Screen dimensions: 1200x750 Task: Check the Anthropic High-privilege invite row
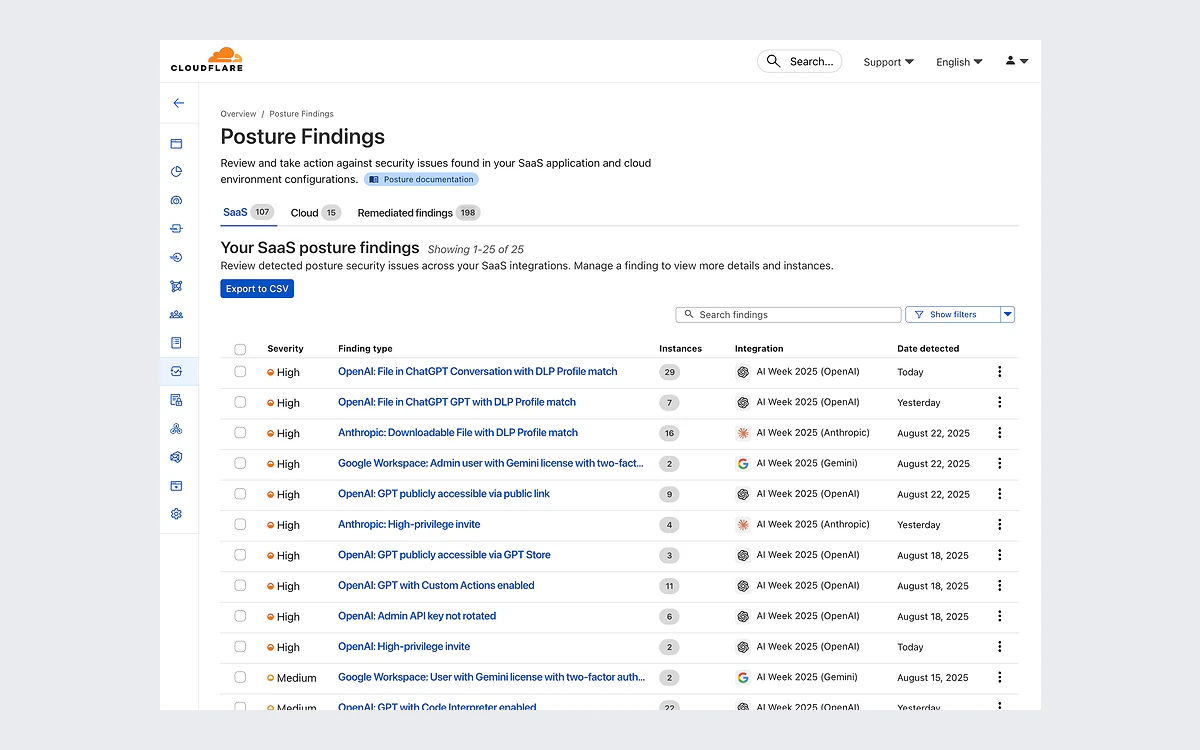click(240, 524)
